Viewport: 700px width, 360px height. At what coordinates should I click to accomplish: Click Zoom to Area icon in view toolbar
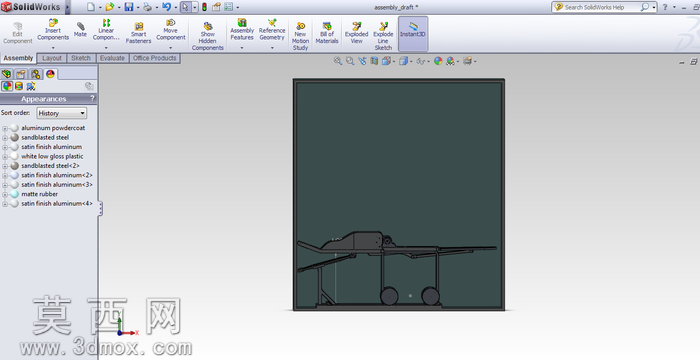(350, 61)
